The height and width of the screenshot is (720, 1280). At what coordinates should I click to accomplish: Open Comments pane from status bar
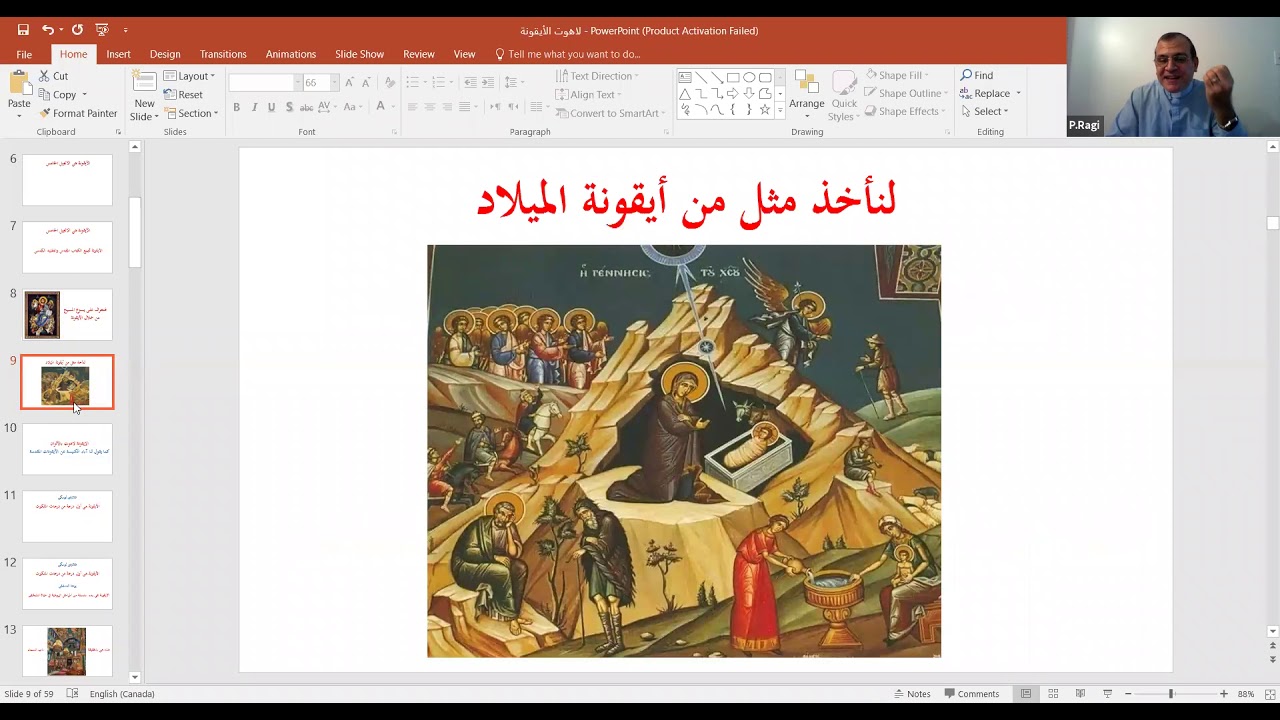tap(970, 694)
